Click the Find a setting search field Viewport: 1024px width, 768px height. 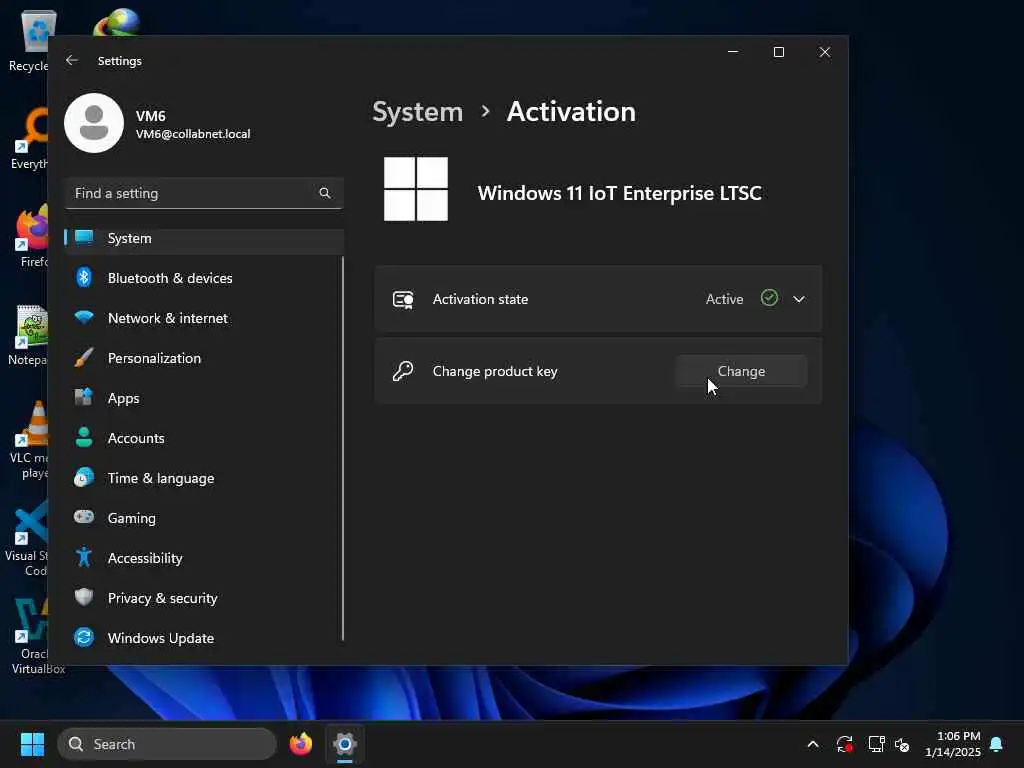click(x=204, y=193)
